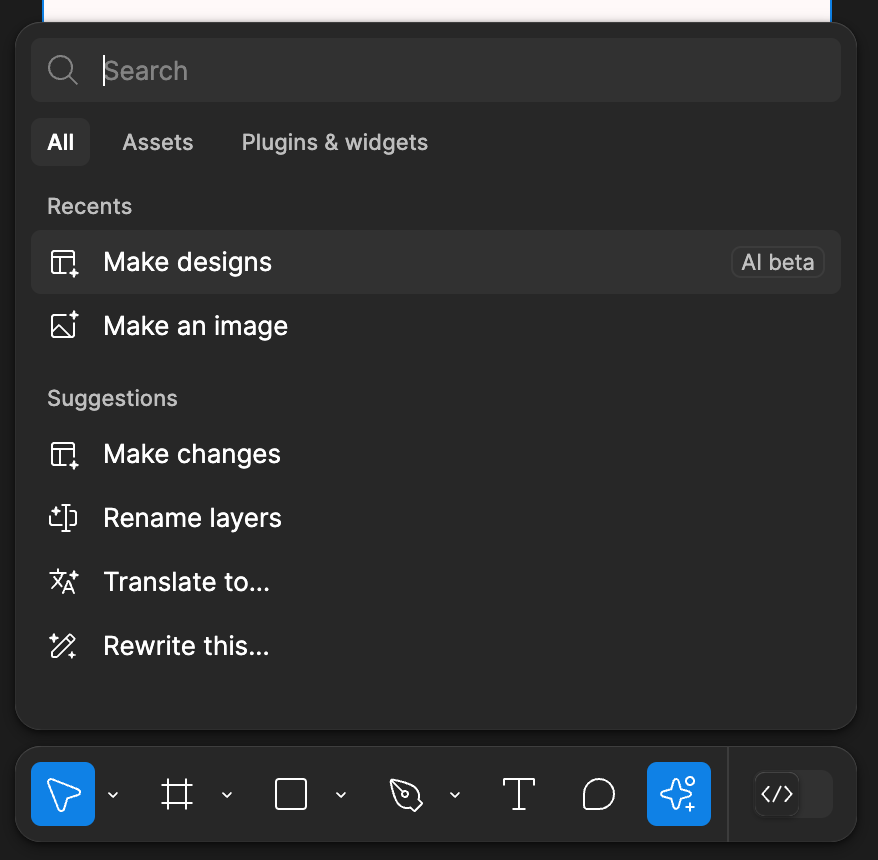
Task: Click the Search input field
Action: pyautogui.click(x=436, y=70)
